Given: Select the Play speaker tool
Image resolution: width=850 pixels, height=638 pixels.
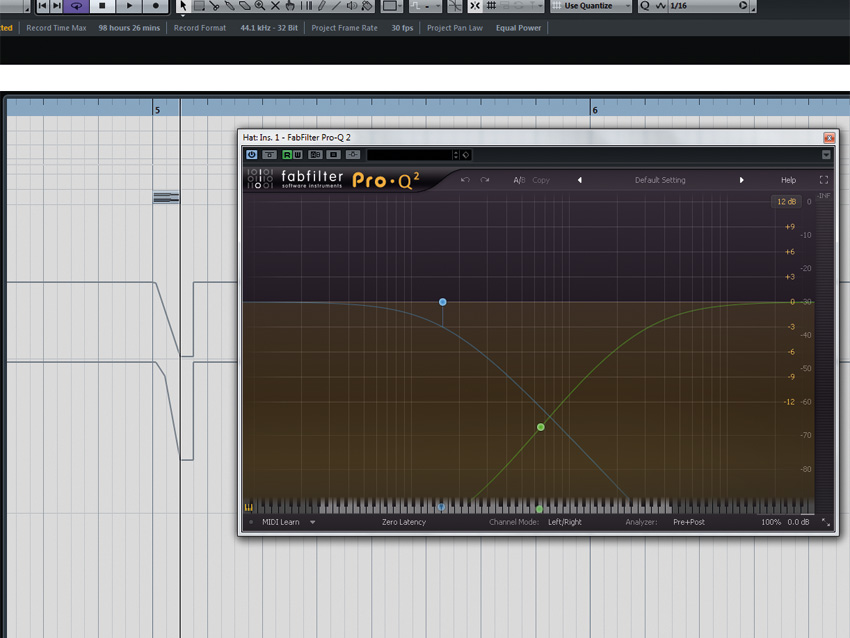Looking at the screenshot, I should click(352, 6).
